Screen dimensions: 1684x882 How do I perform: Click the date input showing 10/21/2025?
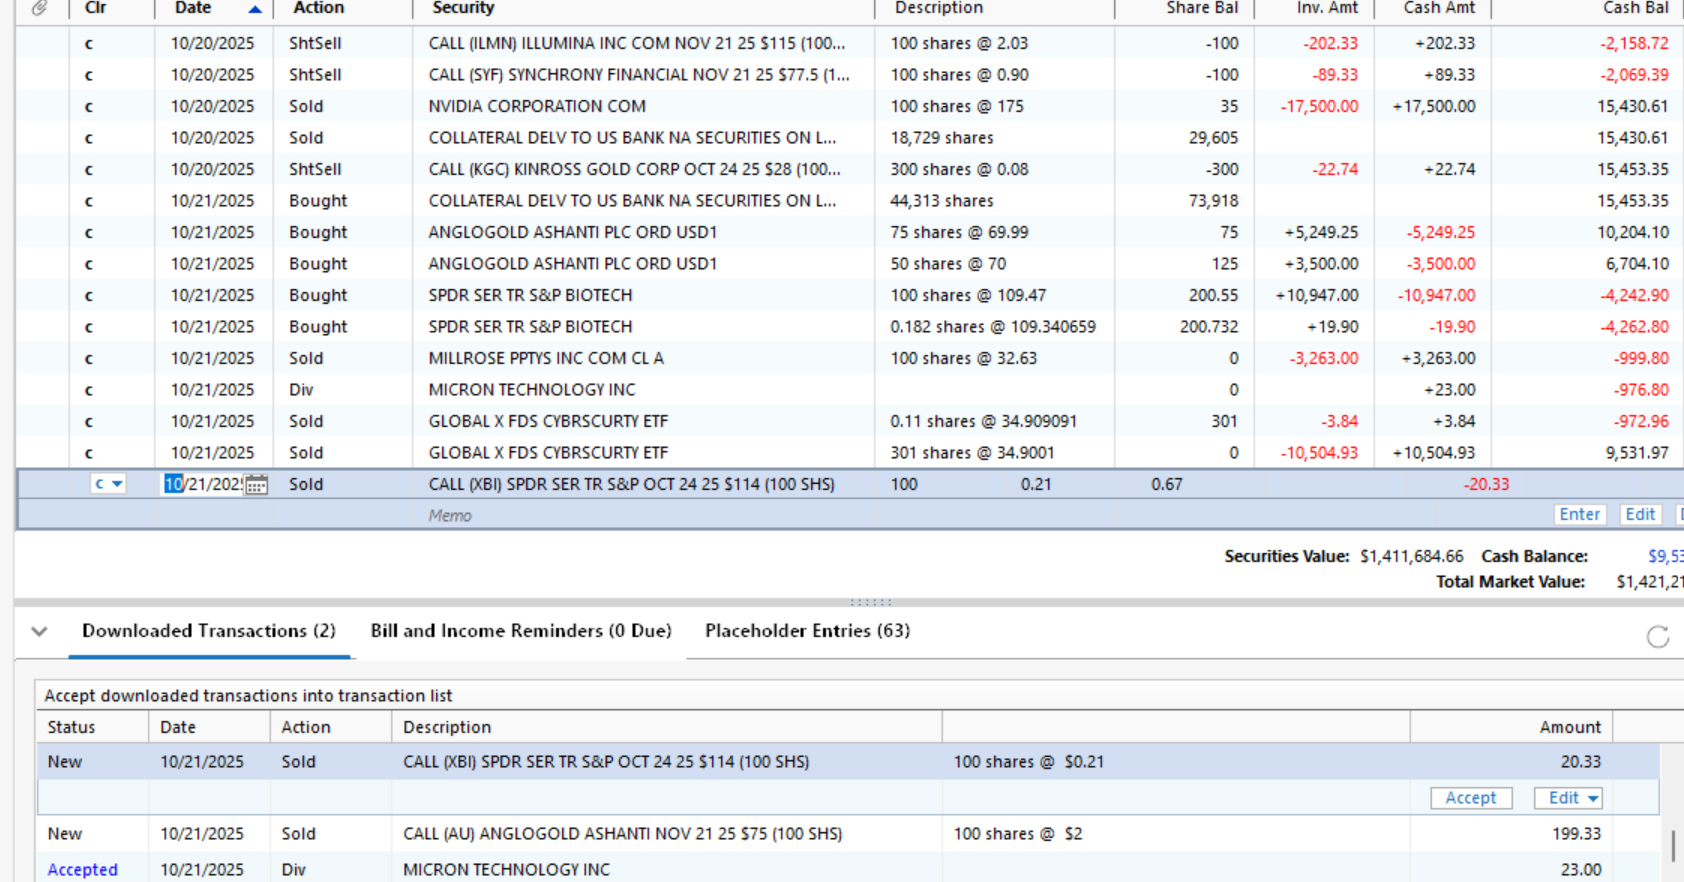tap(204, 484)
